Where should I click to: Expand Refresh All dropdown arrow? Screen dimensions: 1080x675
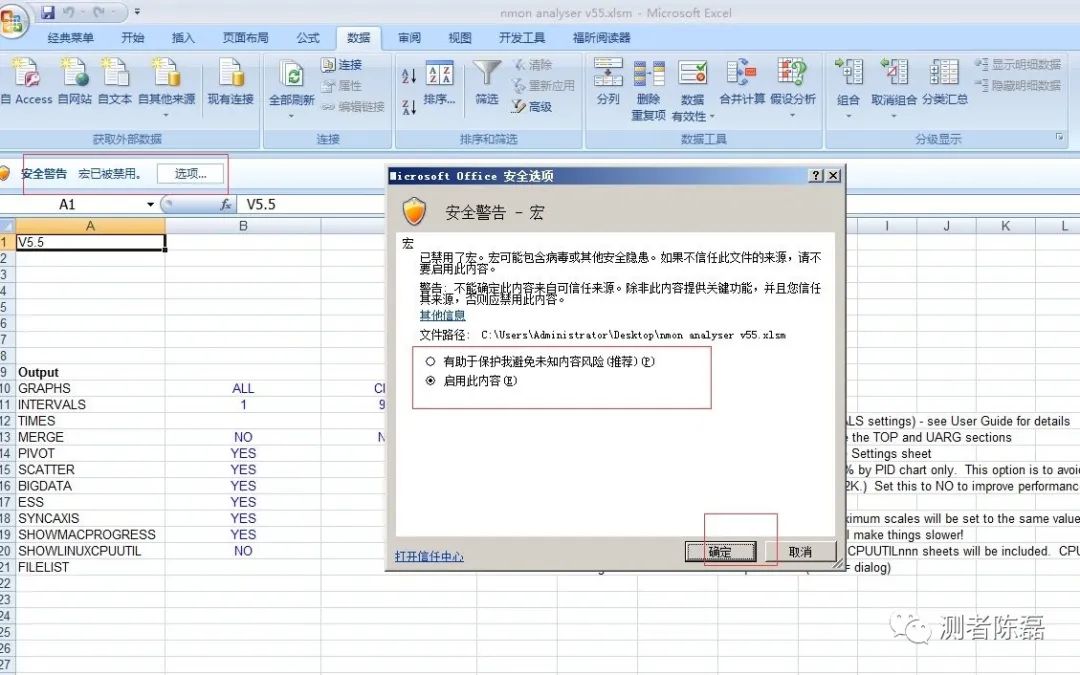[291, 115]
